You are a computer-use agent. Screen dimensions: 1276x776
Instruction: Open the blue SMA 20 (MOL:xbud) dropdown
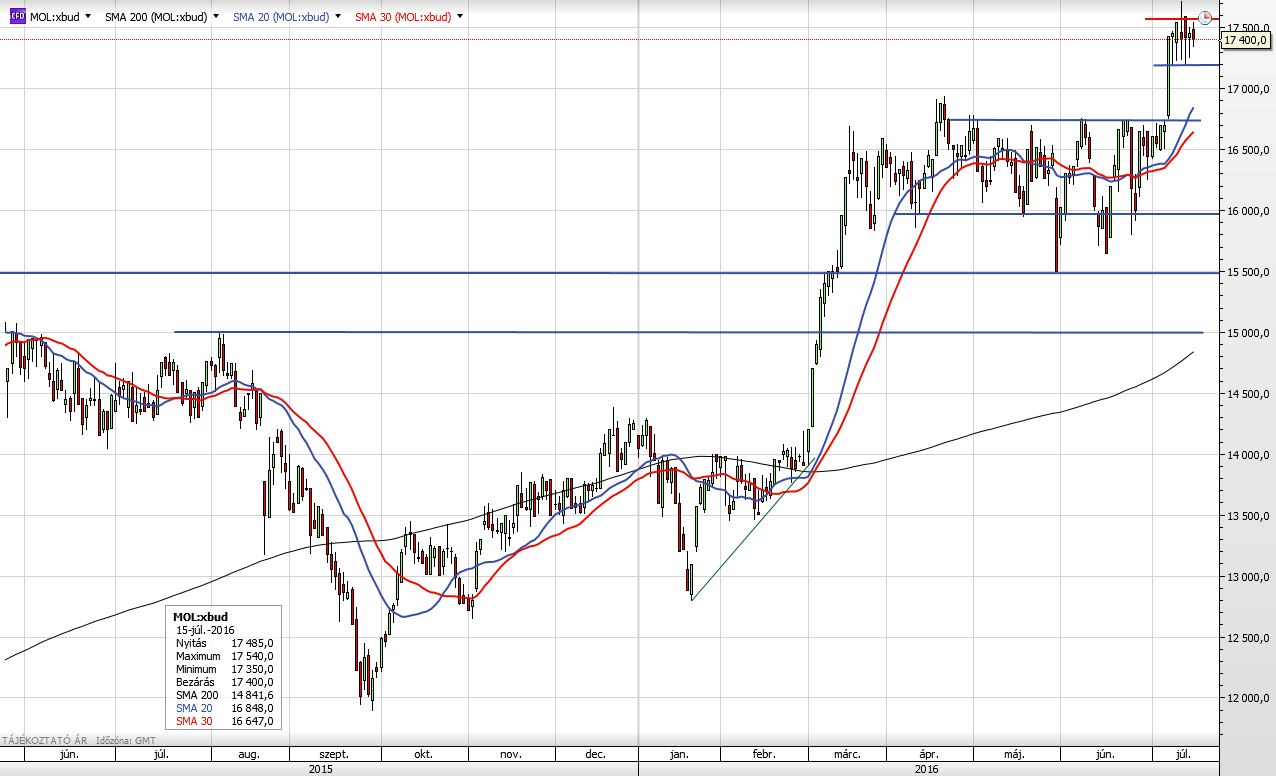339,17
